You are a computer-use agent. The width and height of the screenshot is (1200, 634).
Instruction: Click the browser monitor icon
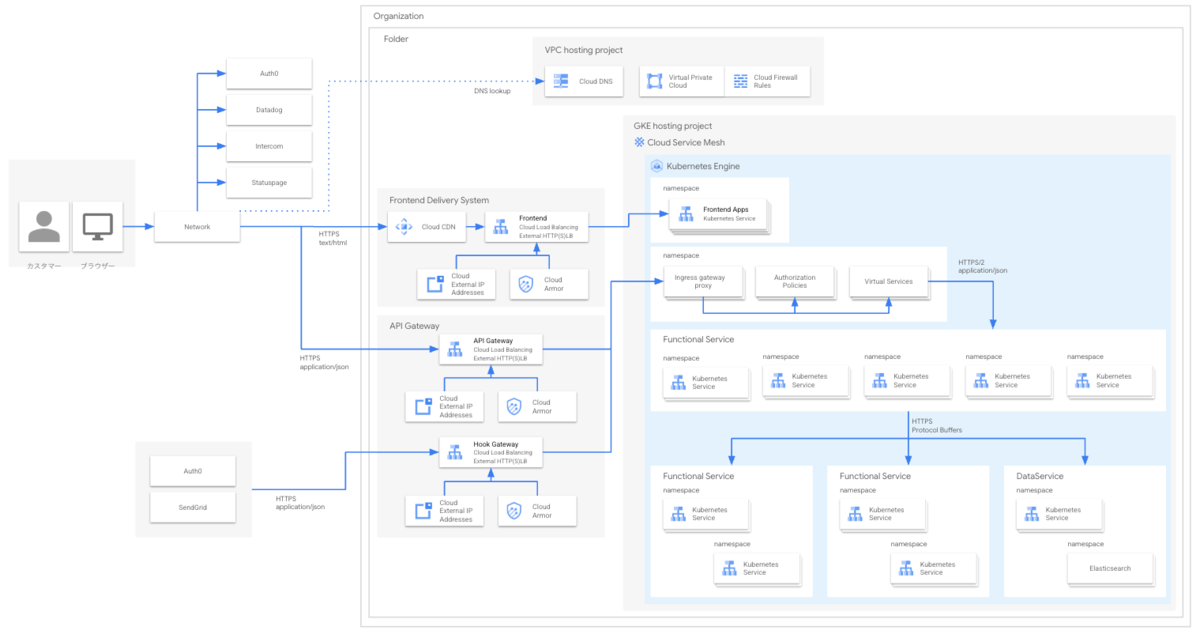point(97,227)
